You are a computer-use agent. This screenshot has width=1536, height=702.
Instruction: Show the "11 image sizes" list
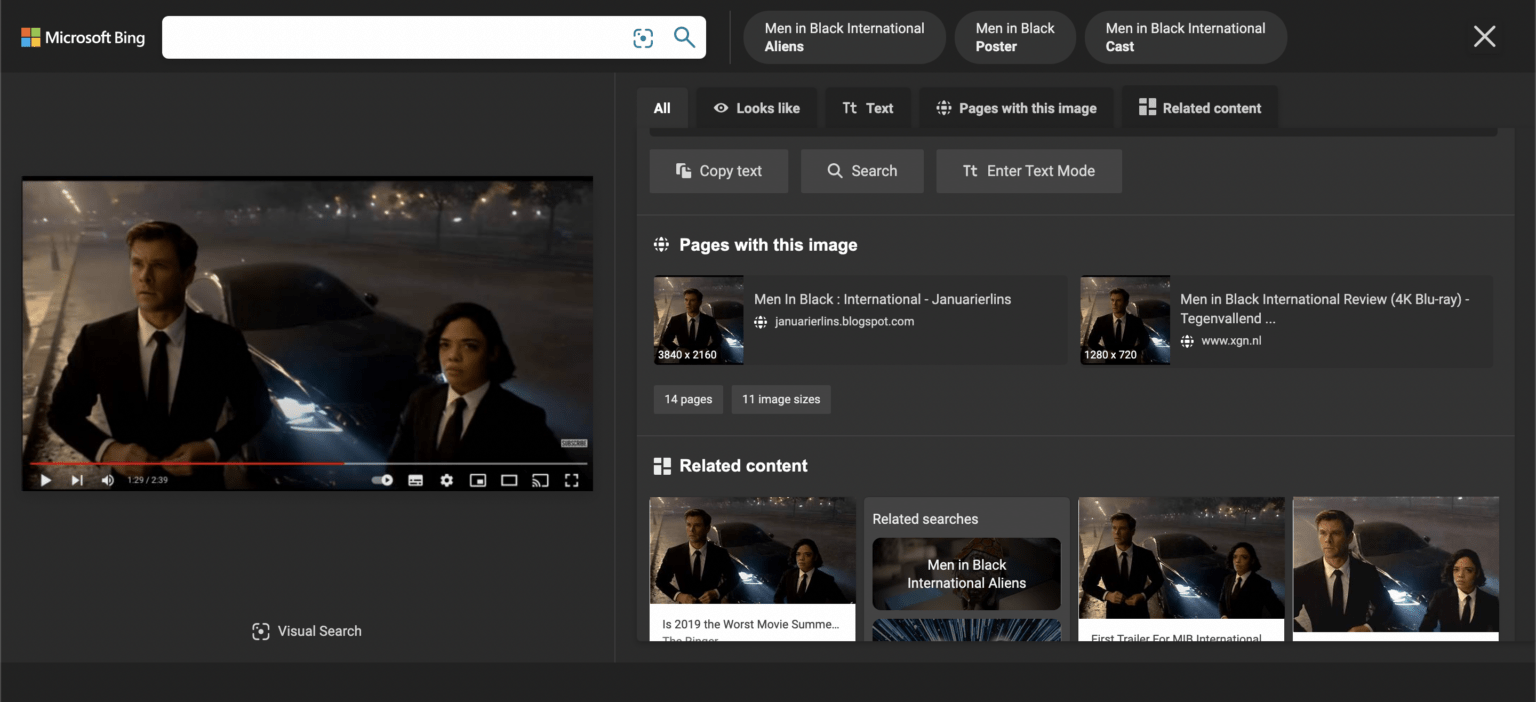click(x=781, y=399)
